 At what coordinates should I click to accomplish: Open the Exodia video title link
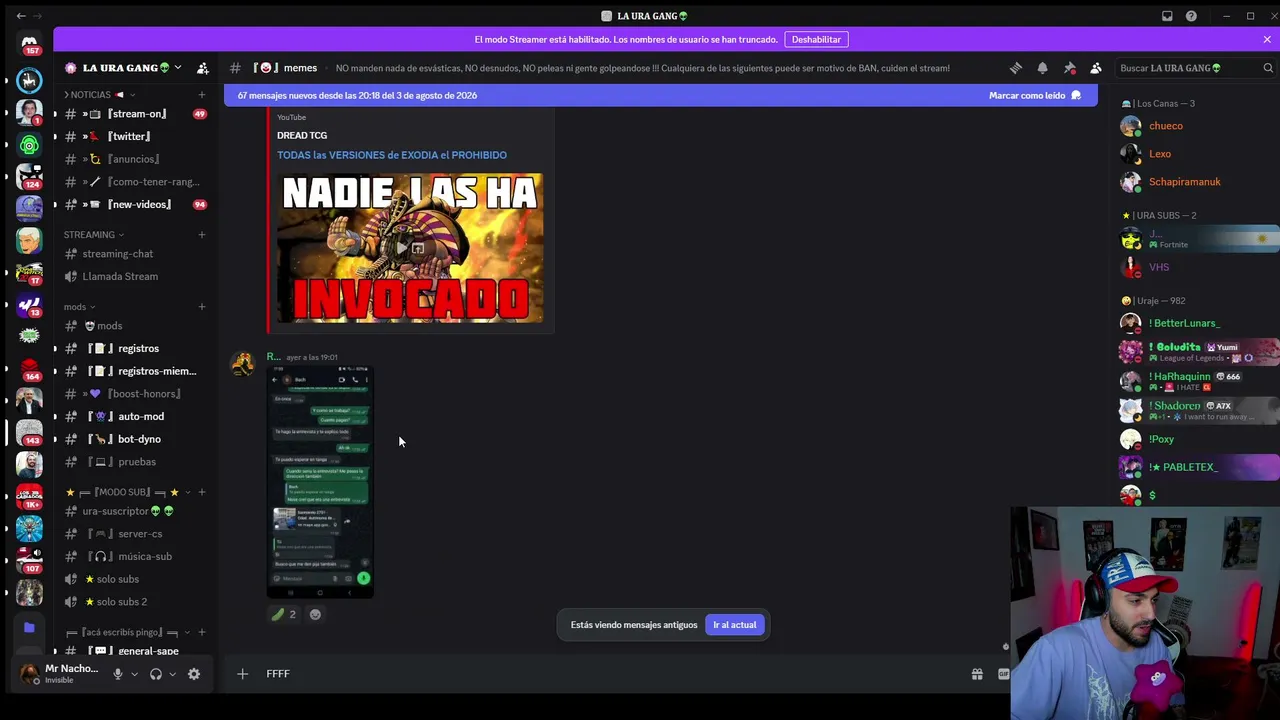pos(392,155)
